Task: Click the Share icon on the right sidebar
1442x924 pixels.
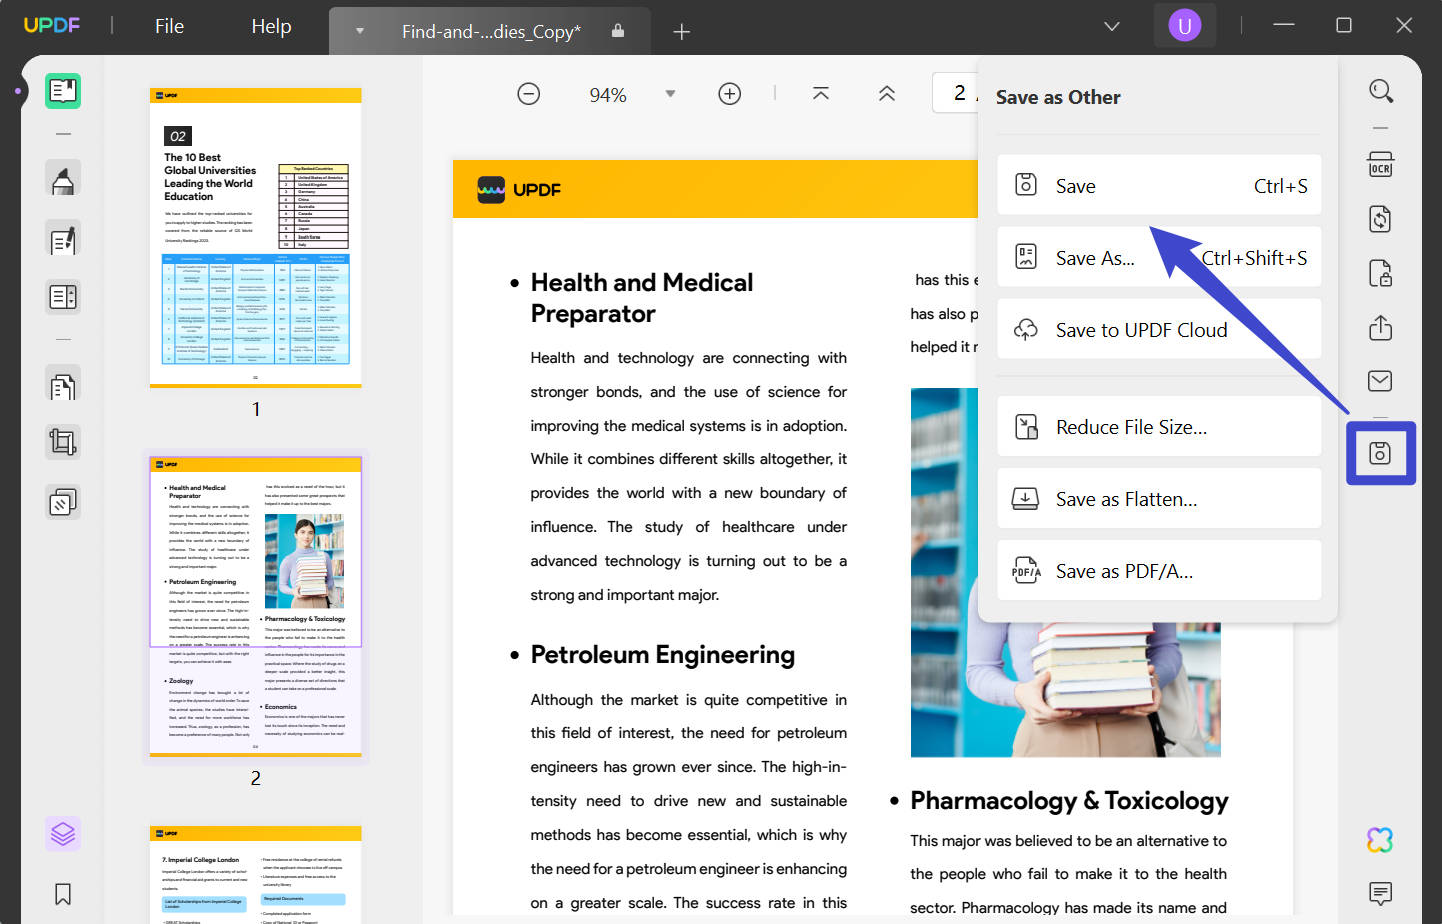Action: [1380, 328]
